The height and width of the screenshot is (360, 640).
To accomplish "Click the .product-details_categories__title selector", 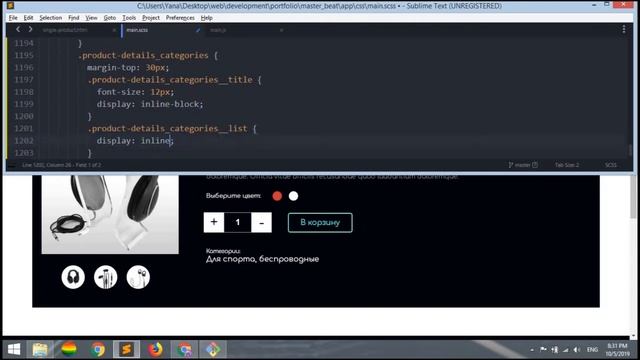I will pyautogui.click(x=170, y=80).
